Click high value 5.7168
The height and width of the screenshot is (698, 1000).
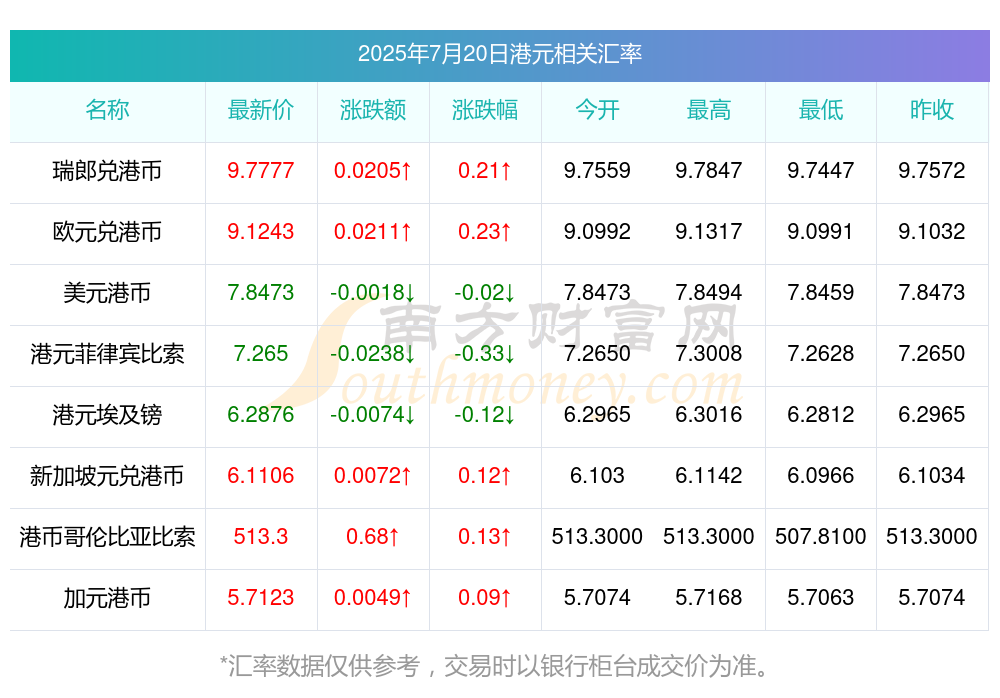tap(709, 598)
